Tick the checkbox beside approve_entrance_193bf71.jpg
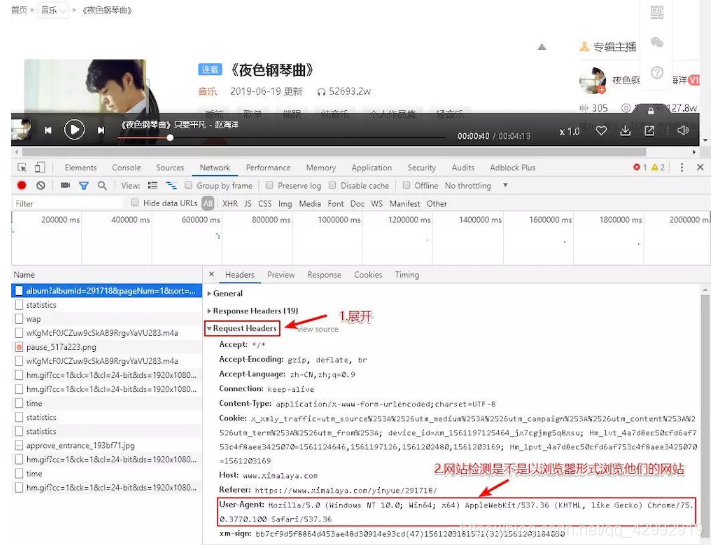This screenshot has height=548, width=713. point(19,445)
